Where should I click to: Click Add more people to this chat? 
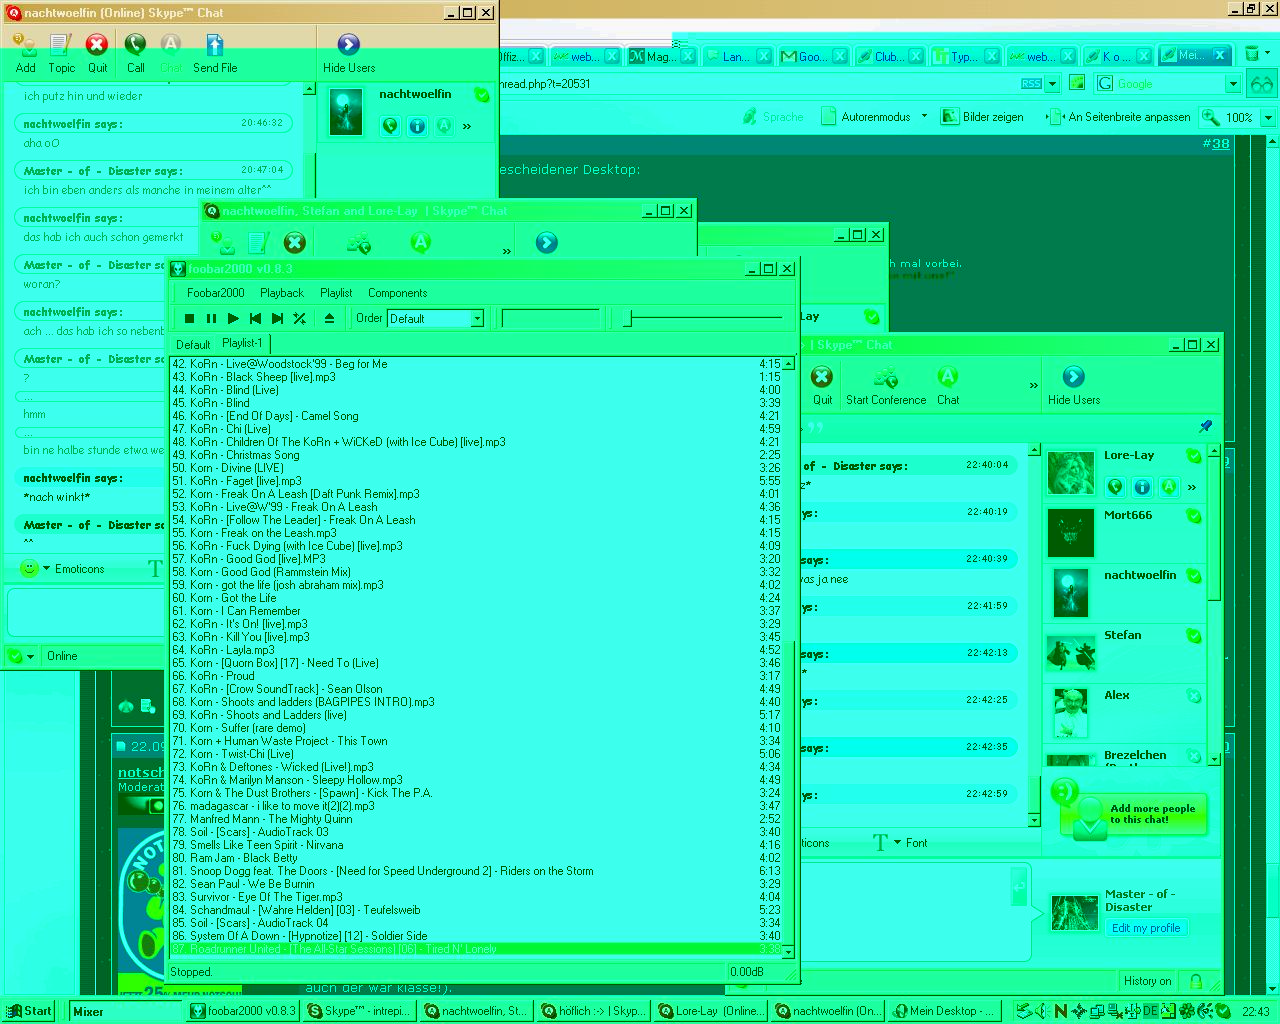(1151, 814)
